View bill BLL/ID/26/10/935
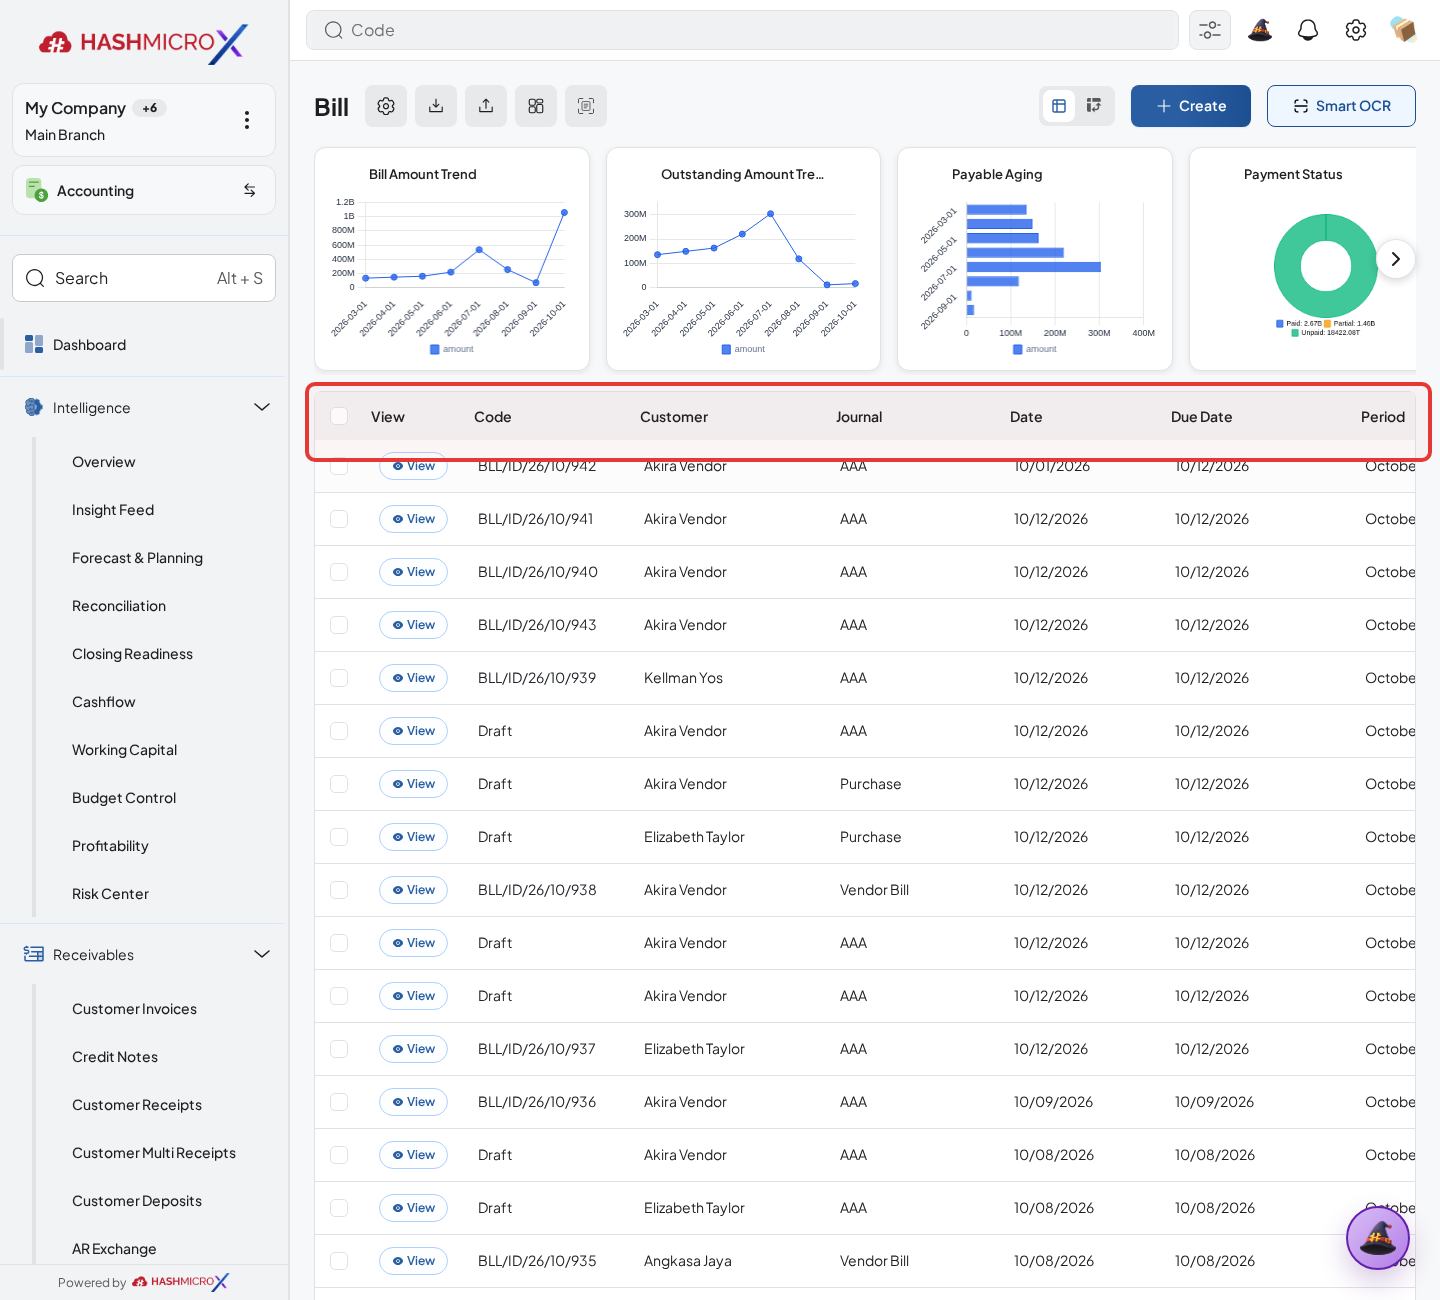 pyautogui.click(x=413, y=1261)
